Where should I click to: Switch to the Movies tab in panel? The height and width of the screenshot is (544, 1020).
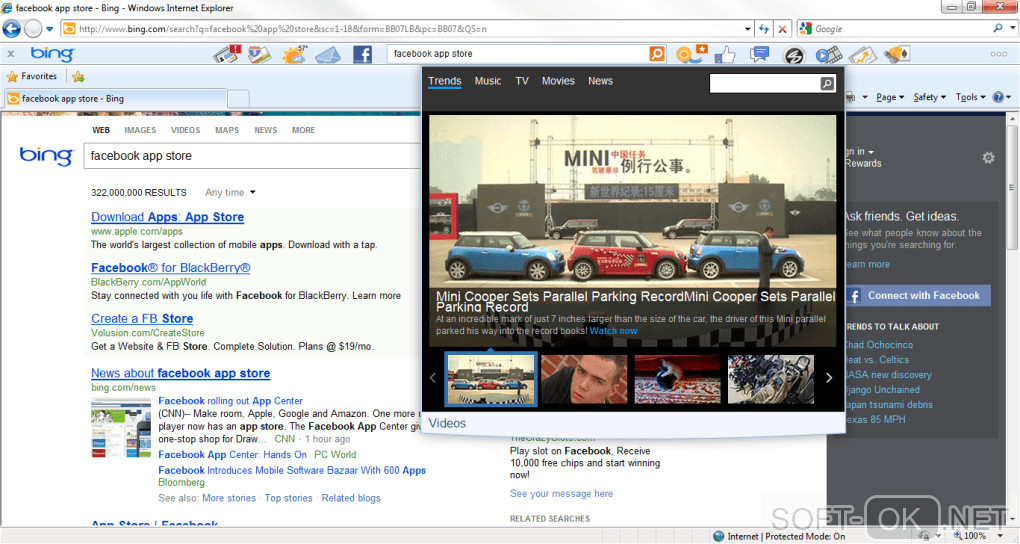coord(558,81)
